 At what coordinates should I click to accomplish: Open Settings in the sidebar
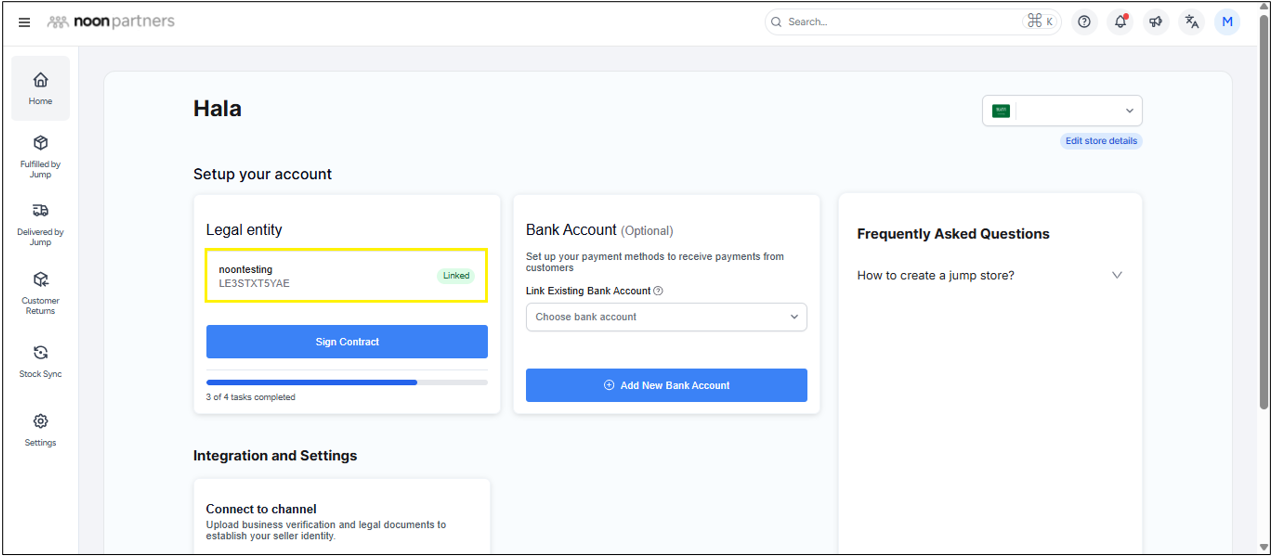[41, 430]
